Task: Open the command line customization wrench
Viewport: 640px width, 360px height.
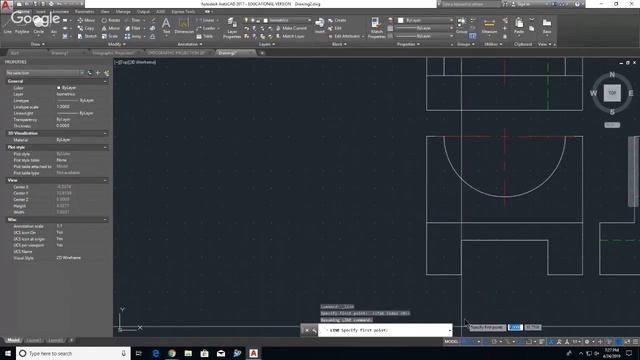Action: click(313, 330)
